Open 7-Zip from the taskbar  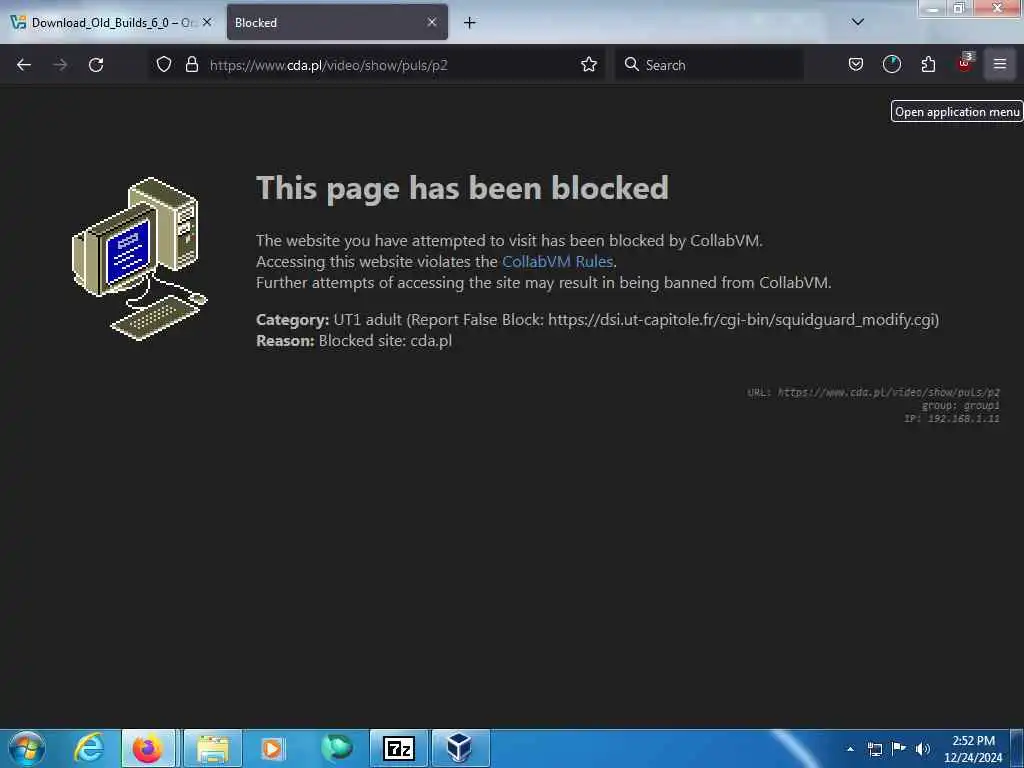(x=398, y=748)
